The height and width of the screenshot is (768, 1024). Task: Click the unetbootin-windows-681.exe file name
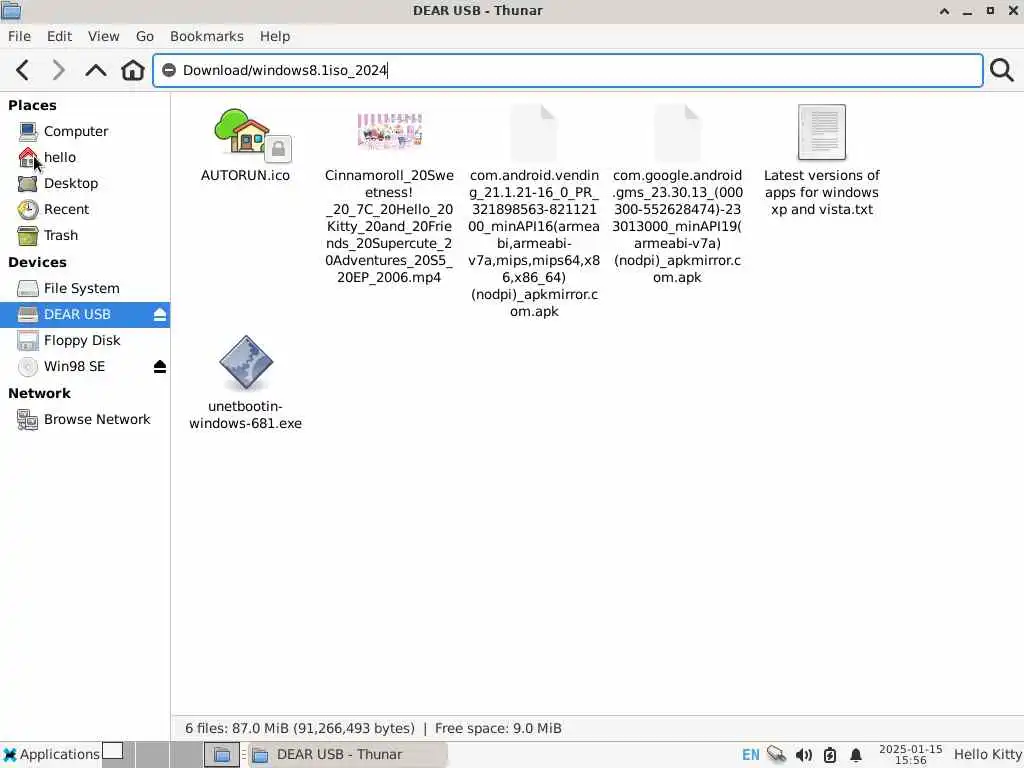246,415
